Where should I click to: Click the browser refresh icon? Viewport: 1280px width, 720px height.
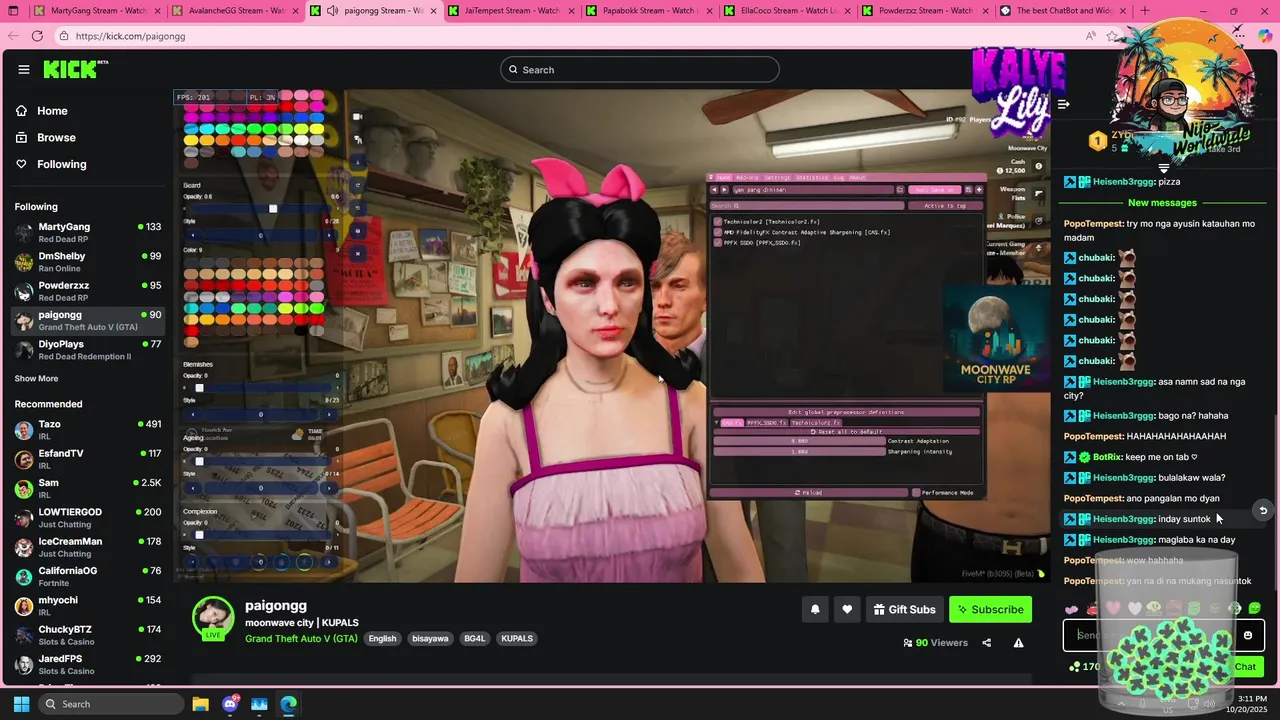click(x=37, y=35)
